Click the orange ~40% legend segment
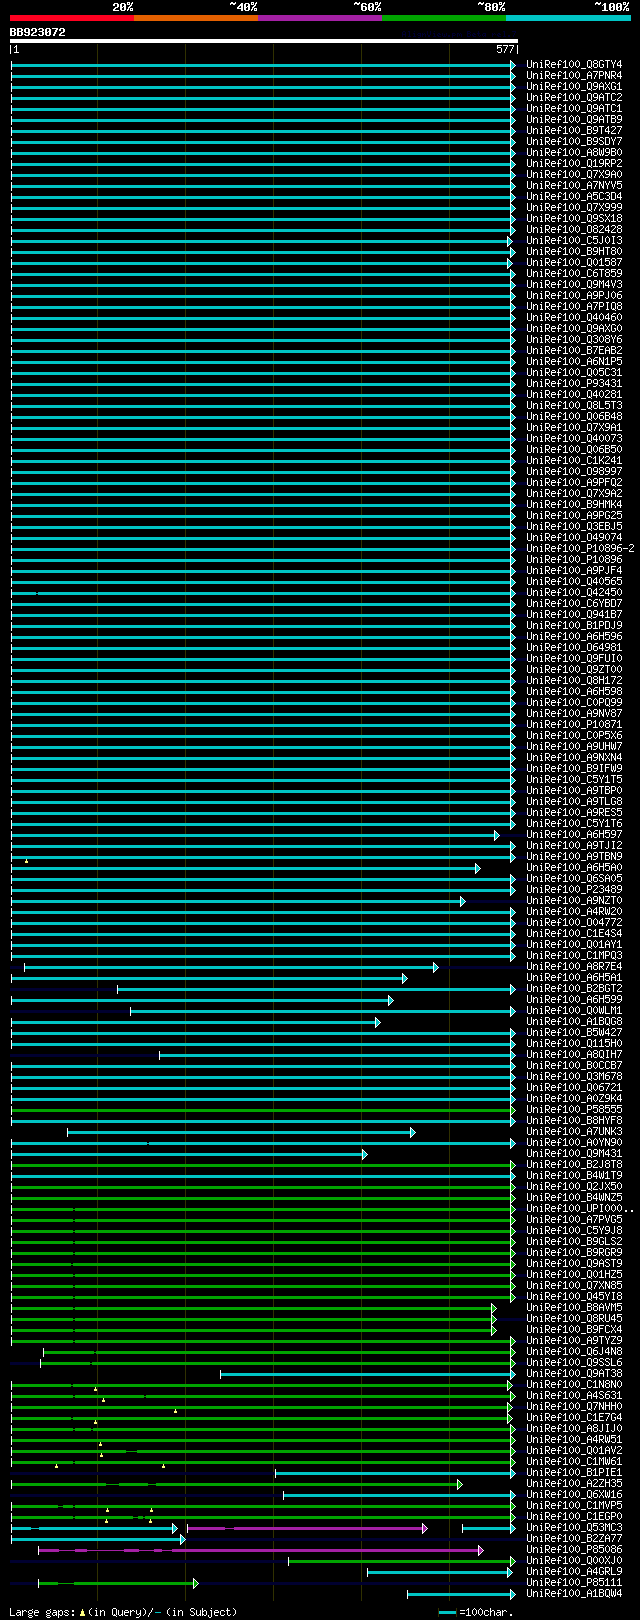 tap(195, 18)
